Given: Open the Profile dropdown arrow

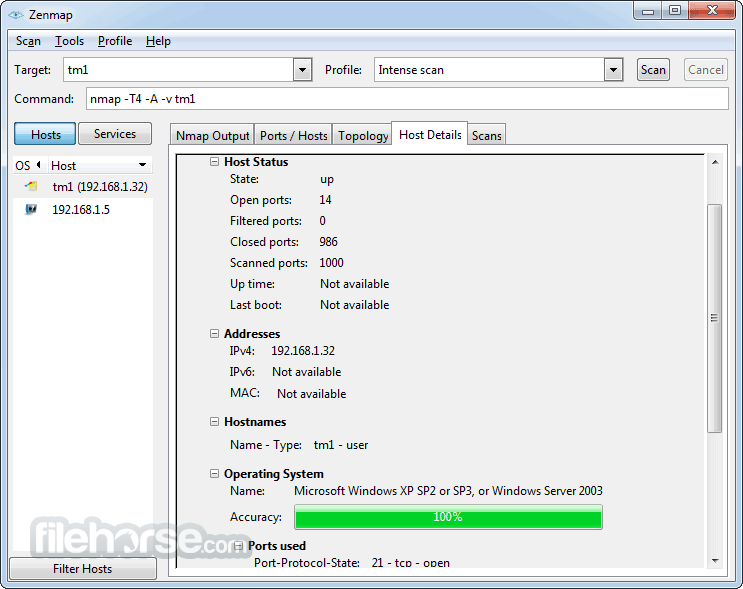Looking at the screenshot, I should point(613,70).
